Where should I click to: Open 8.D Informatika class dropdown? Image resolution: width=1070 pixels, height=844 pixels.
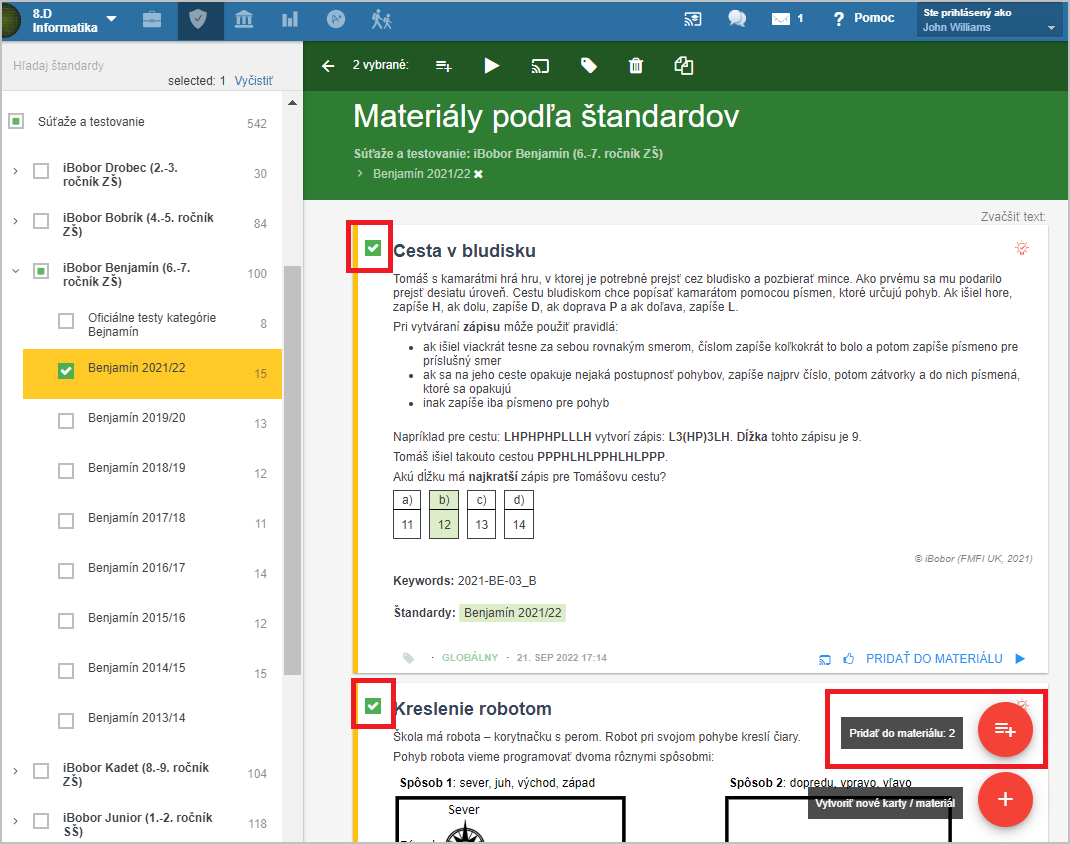pos(74,20)
